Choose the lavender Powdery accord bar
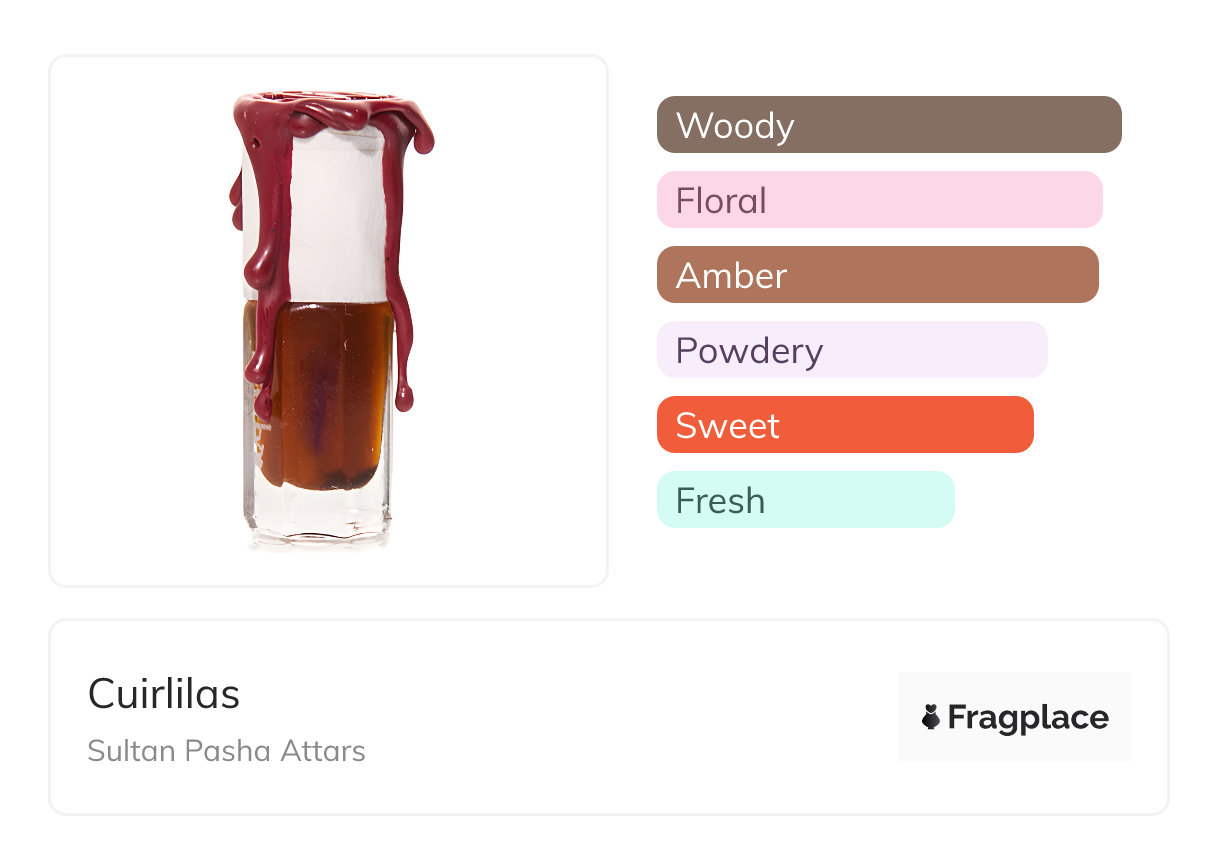1218x864 pixels. 852,350
